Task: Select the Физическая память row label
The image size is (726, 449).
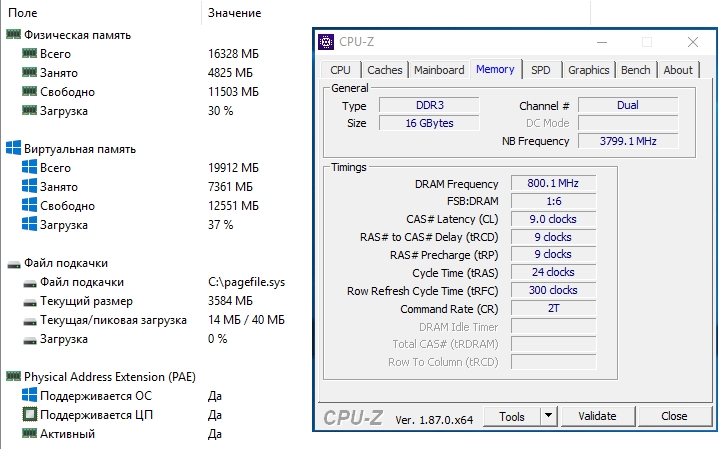Action: point(77,35)
